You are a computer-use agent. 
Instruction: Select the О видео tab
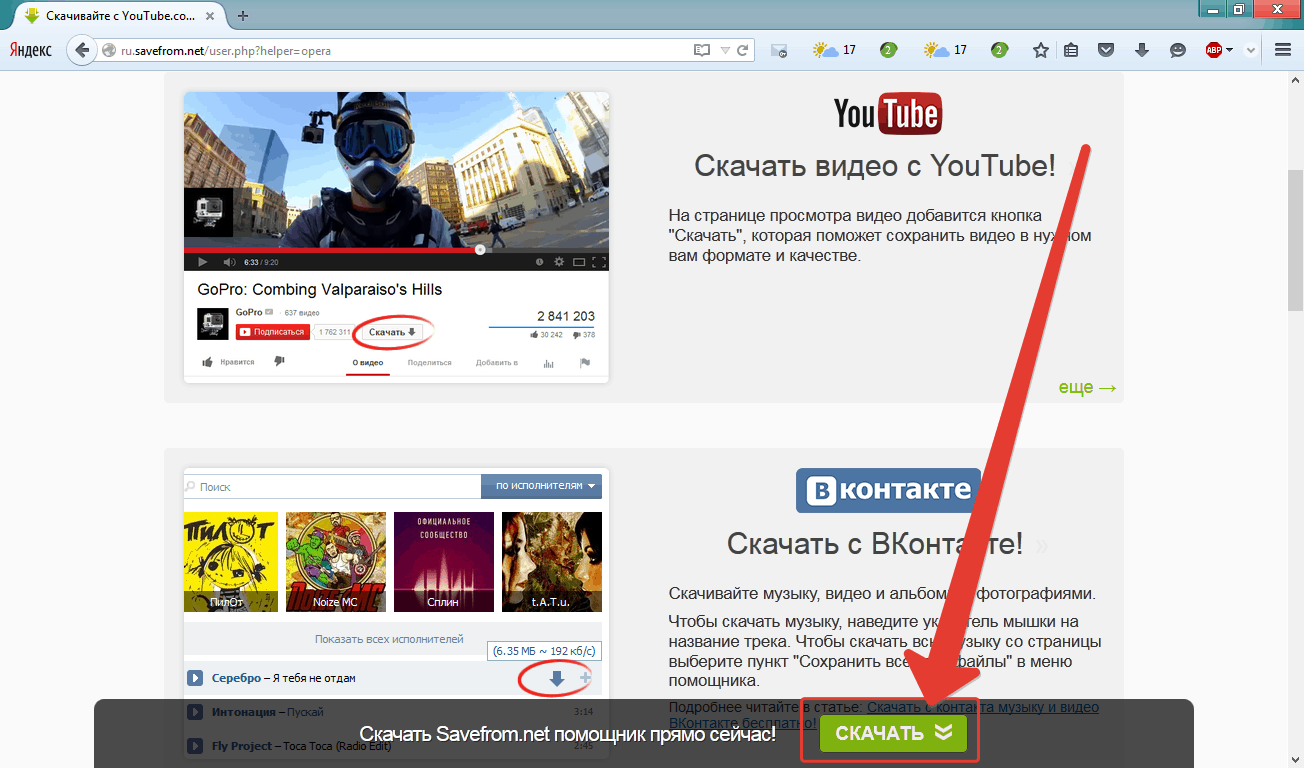(368, 363)
